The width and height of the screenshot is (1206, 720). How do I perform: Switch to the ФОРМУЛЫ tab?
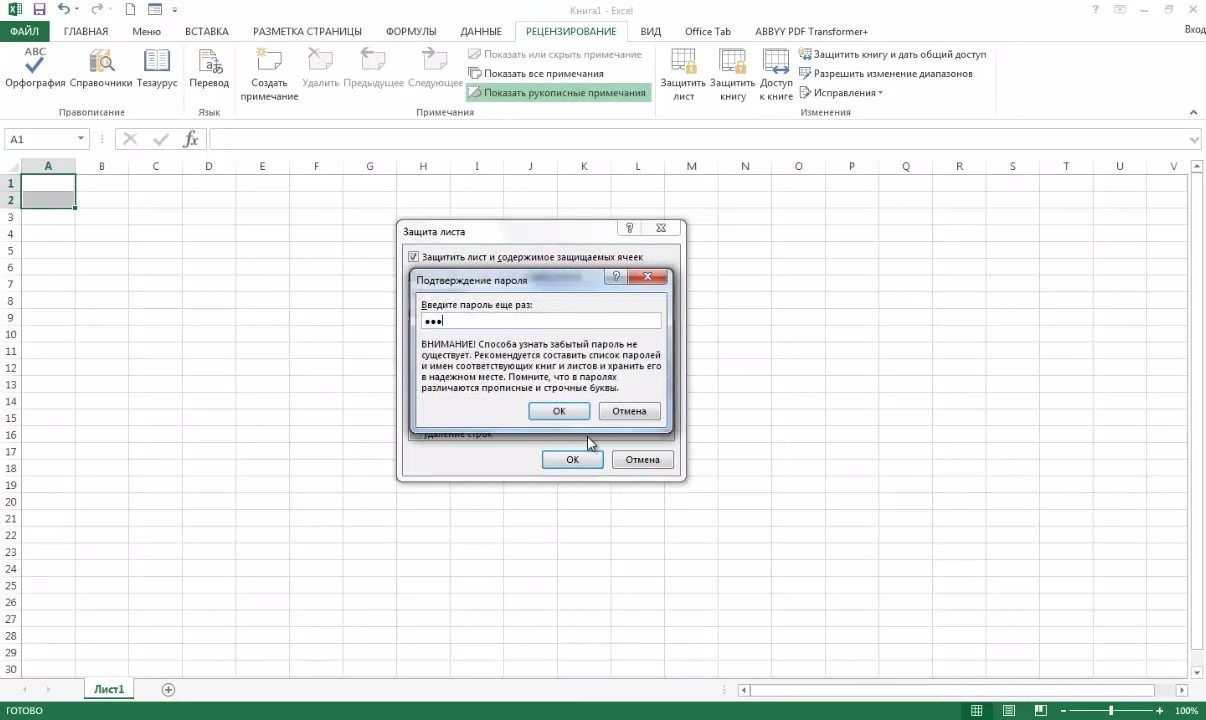click(410, 31)
